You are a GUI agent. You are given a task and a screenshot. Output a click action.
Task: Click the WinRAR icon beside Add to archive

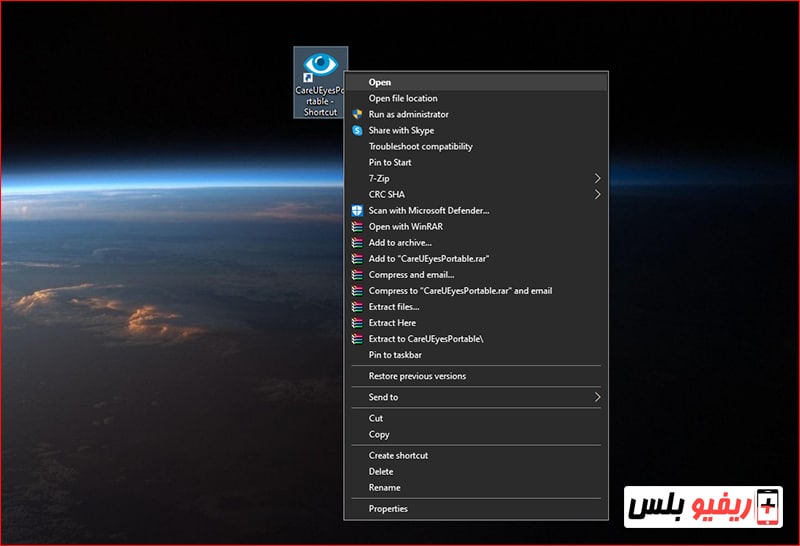357,242
